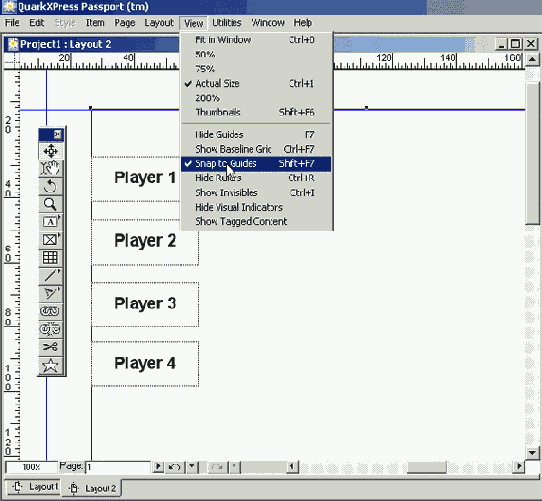Select the Picture Box tool
542x501 pixels.
50,240
